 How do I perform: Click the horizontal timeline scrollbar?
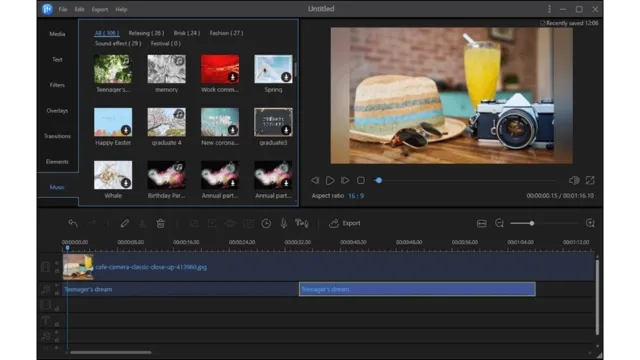[x=111, y=352]
